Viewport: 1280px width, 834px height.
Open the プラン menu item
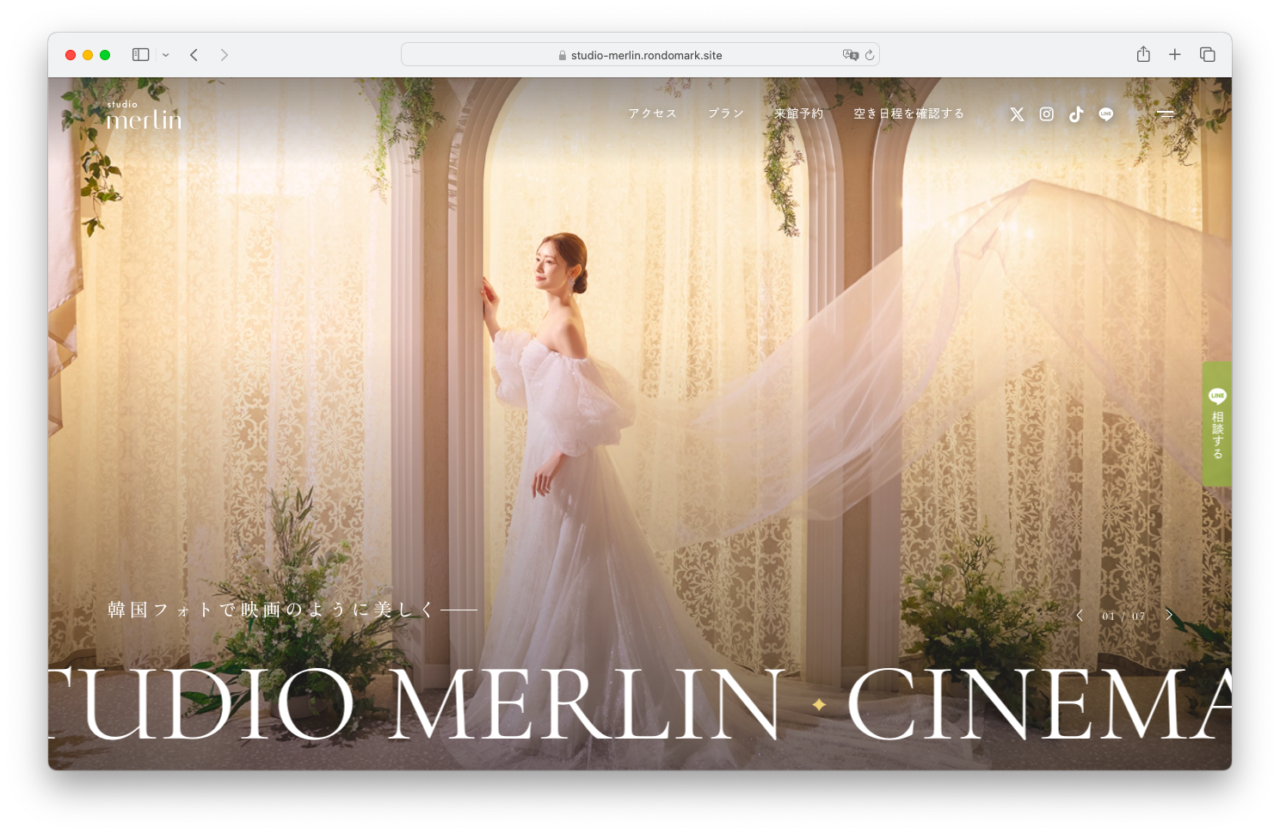point(726,114)
